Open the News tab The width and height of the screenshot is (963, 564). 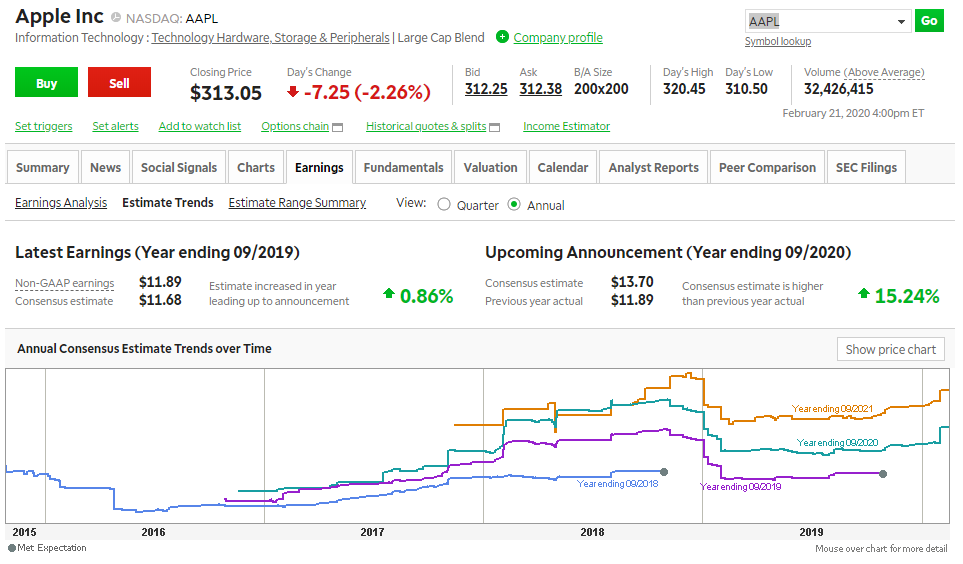tap(106, 167)
